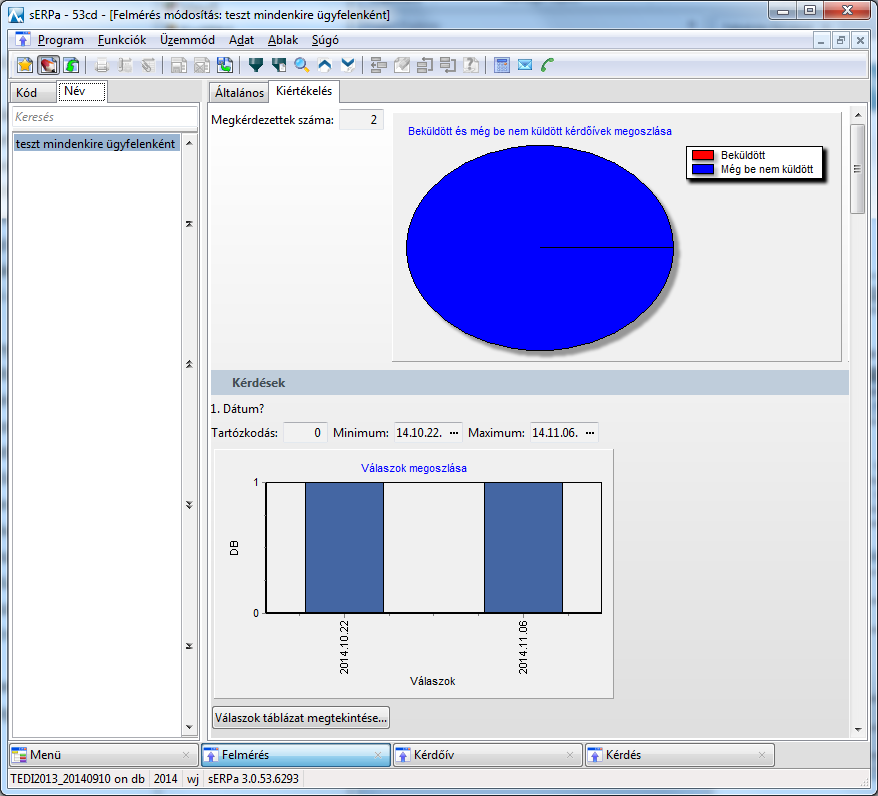Image resolution: width=878 pixels, height=796 pixels.
Task: Switch to the Általános tab
Action: [x=240, y=93]
